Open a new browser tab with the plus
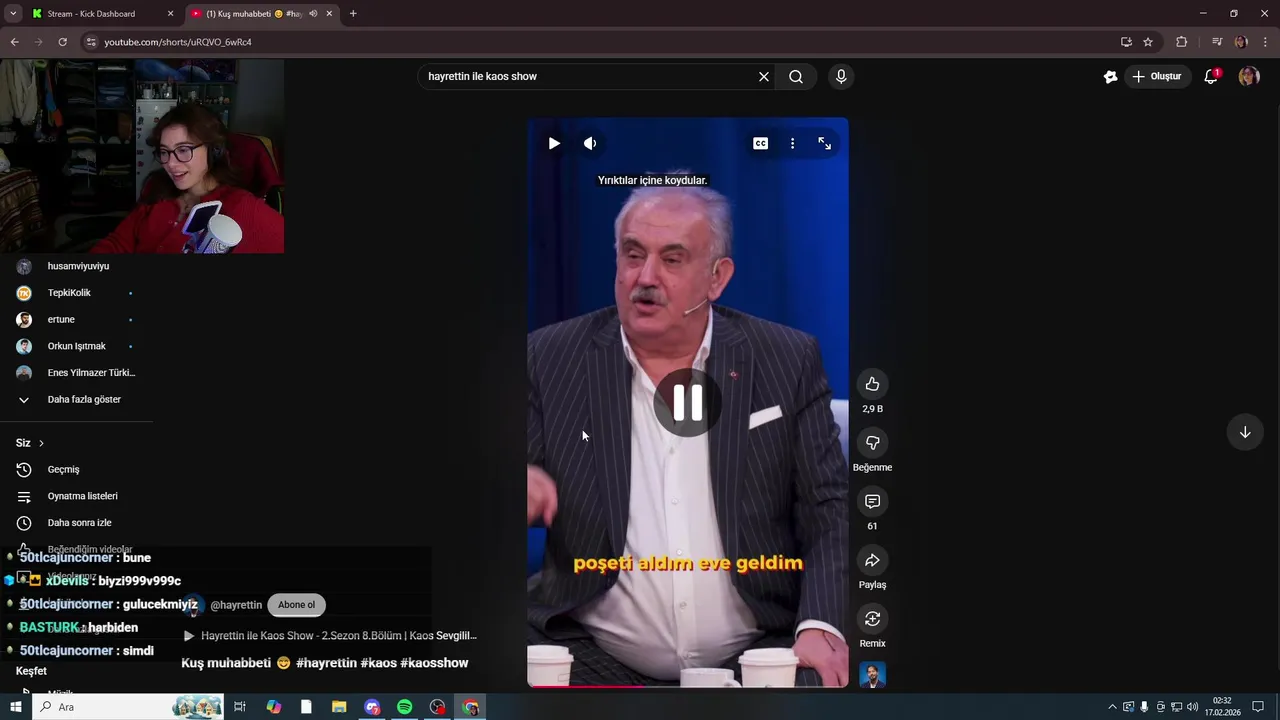This screenshot has width=1280, height=720. pos(353,14)
